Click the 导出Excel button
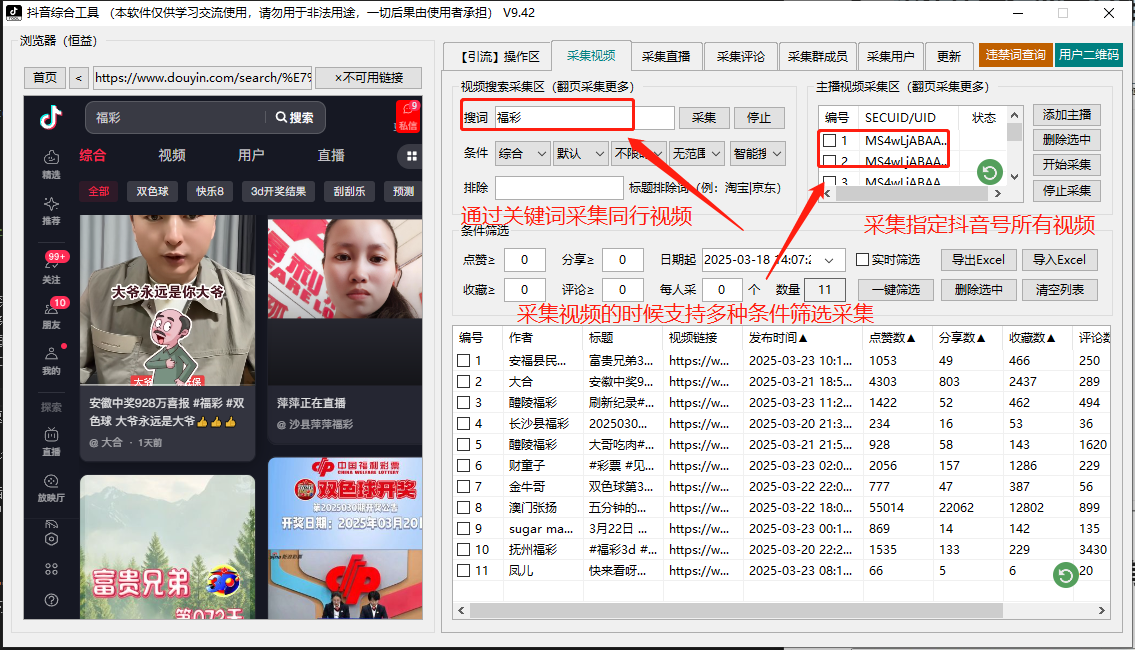The image size is (1135, 650). (978, 259)
